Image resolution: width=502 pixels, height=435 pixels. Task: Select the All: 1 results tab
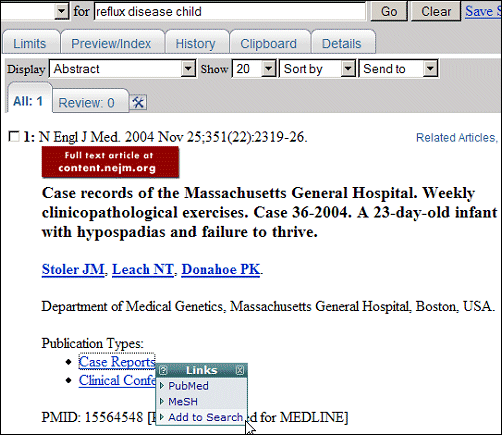pyautogui.click(x=28, y=101)
